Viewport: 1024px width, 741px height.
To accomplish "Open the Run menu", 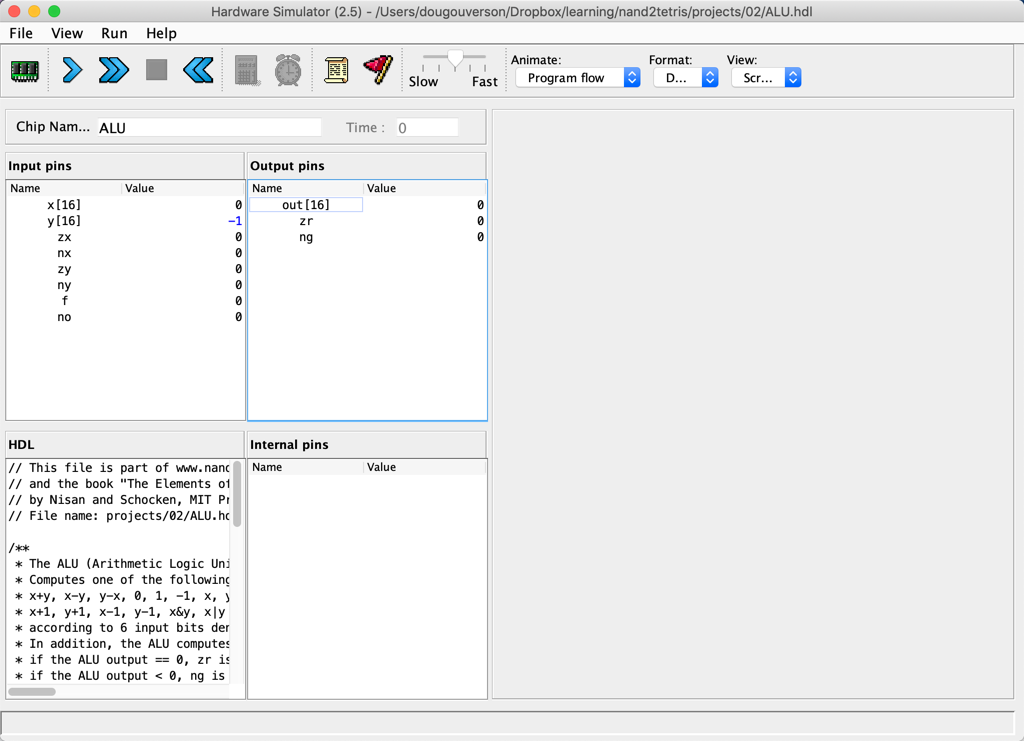I will pos(114,33).
